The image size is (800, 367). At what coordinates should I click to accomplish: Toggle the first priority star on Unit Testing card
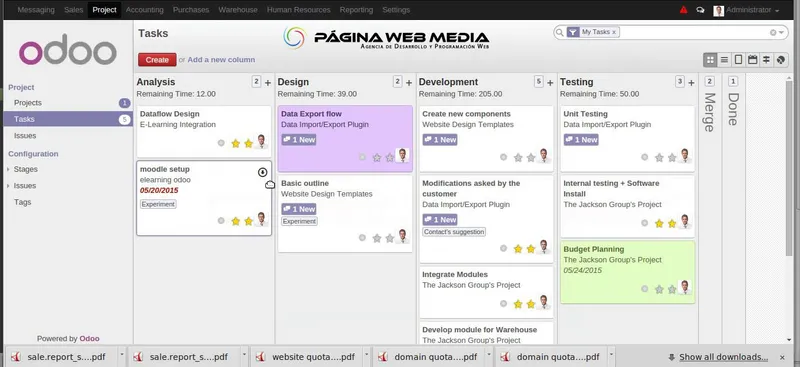click(x=659, y=158)
